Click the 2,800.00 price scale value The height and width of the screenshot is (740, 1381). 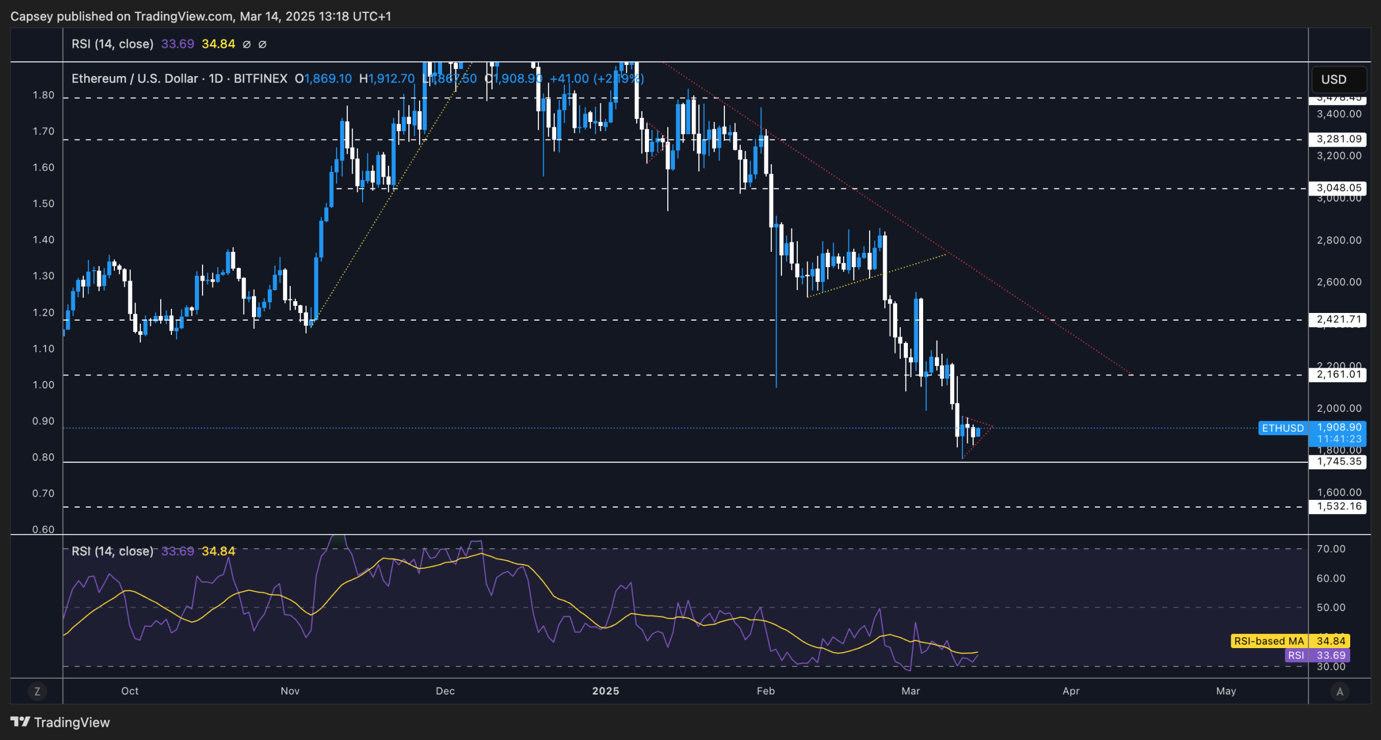(1340, 240)
